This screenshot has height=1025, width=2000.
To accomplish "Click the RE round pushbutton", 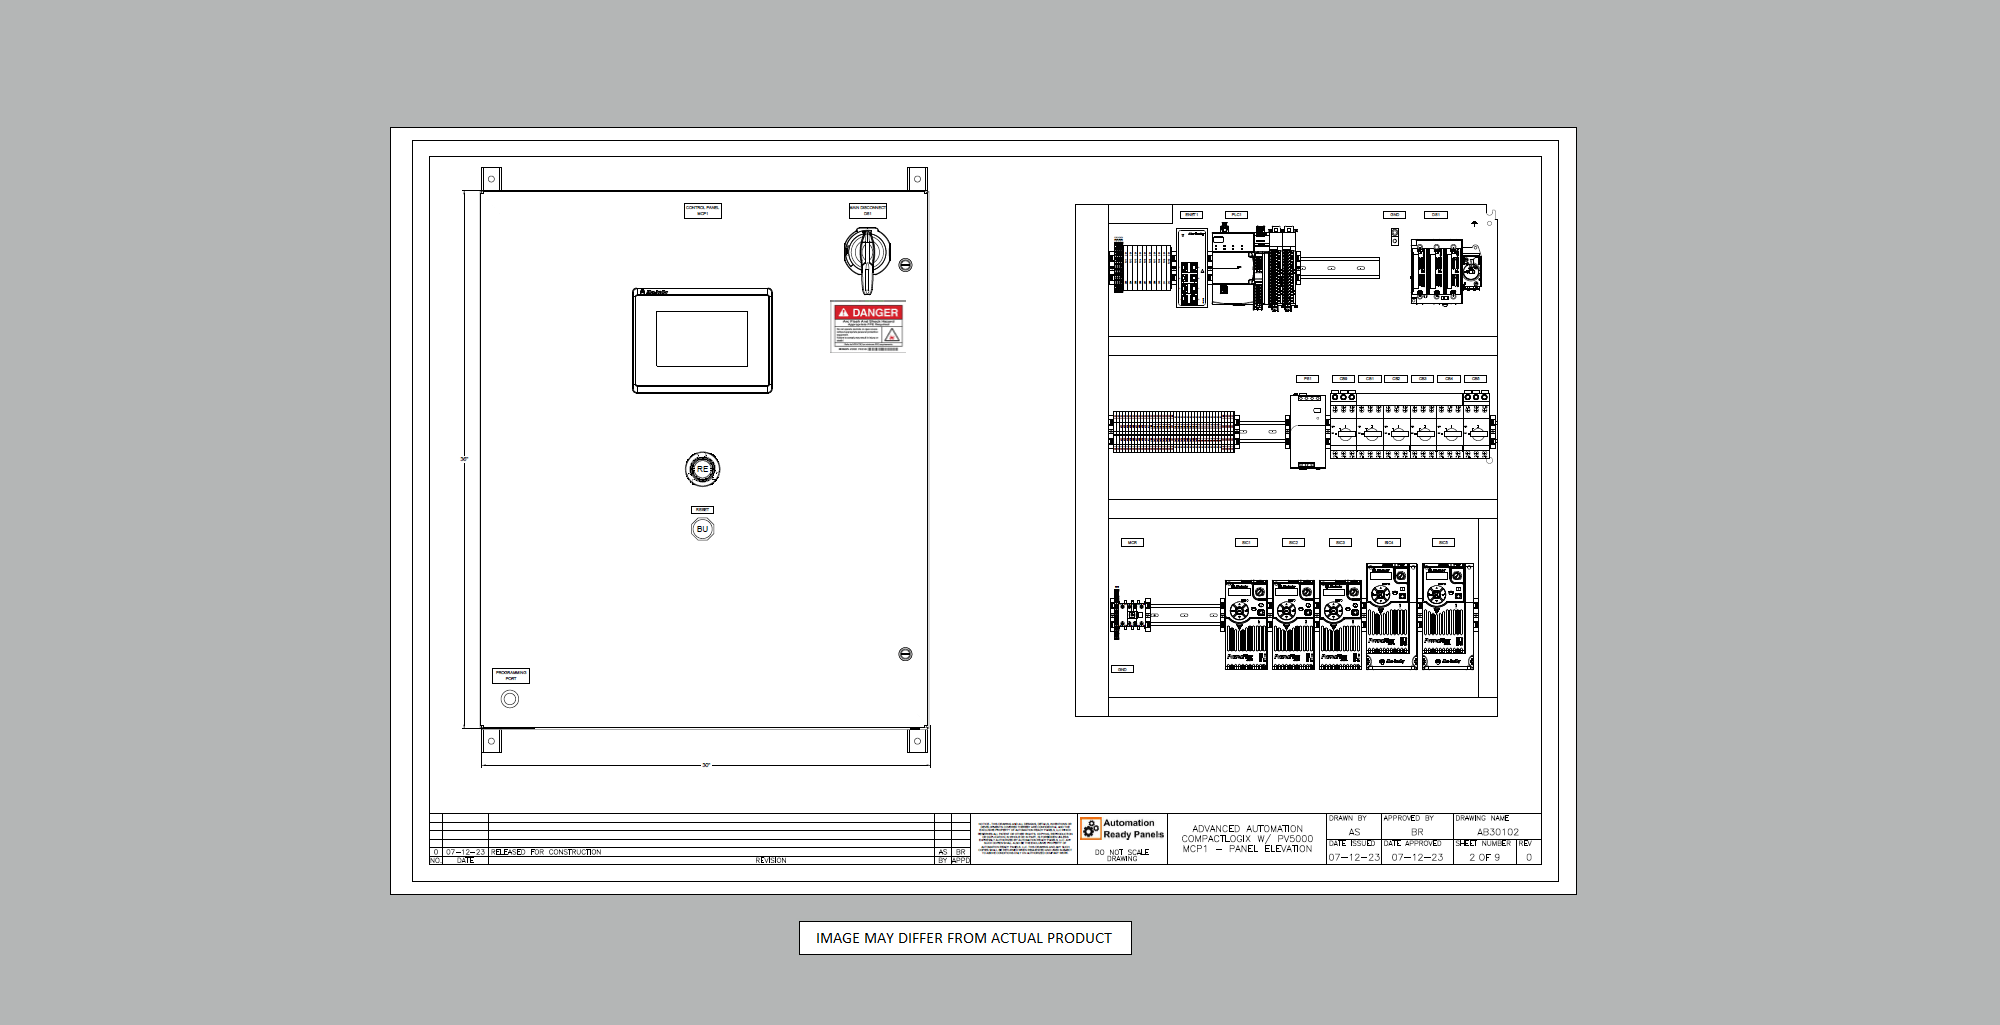I will click(702, 469).
